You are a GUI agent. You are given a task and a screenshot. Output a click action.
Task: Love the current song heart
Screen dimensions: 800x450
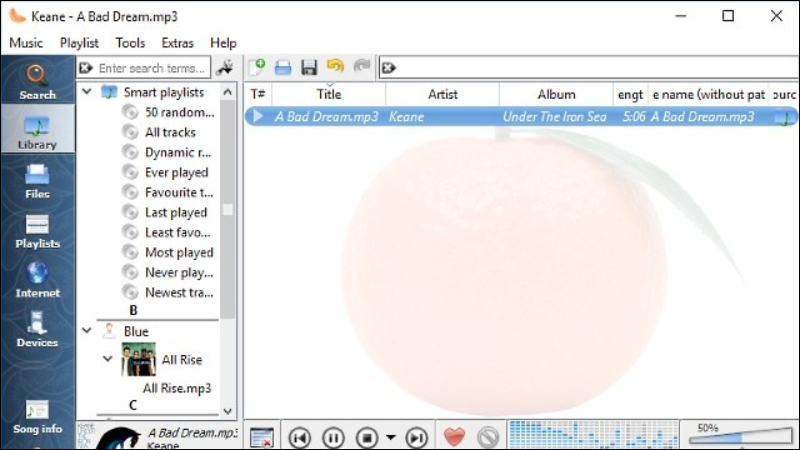454,437
